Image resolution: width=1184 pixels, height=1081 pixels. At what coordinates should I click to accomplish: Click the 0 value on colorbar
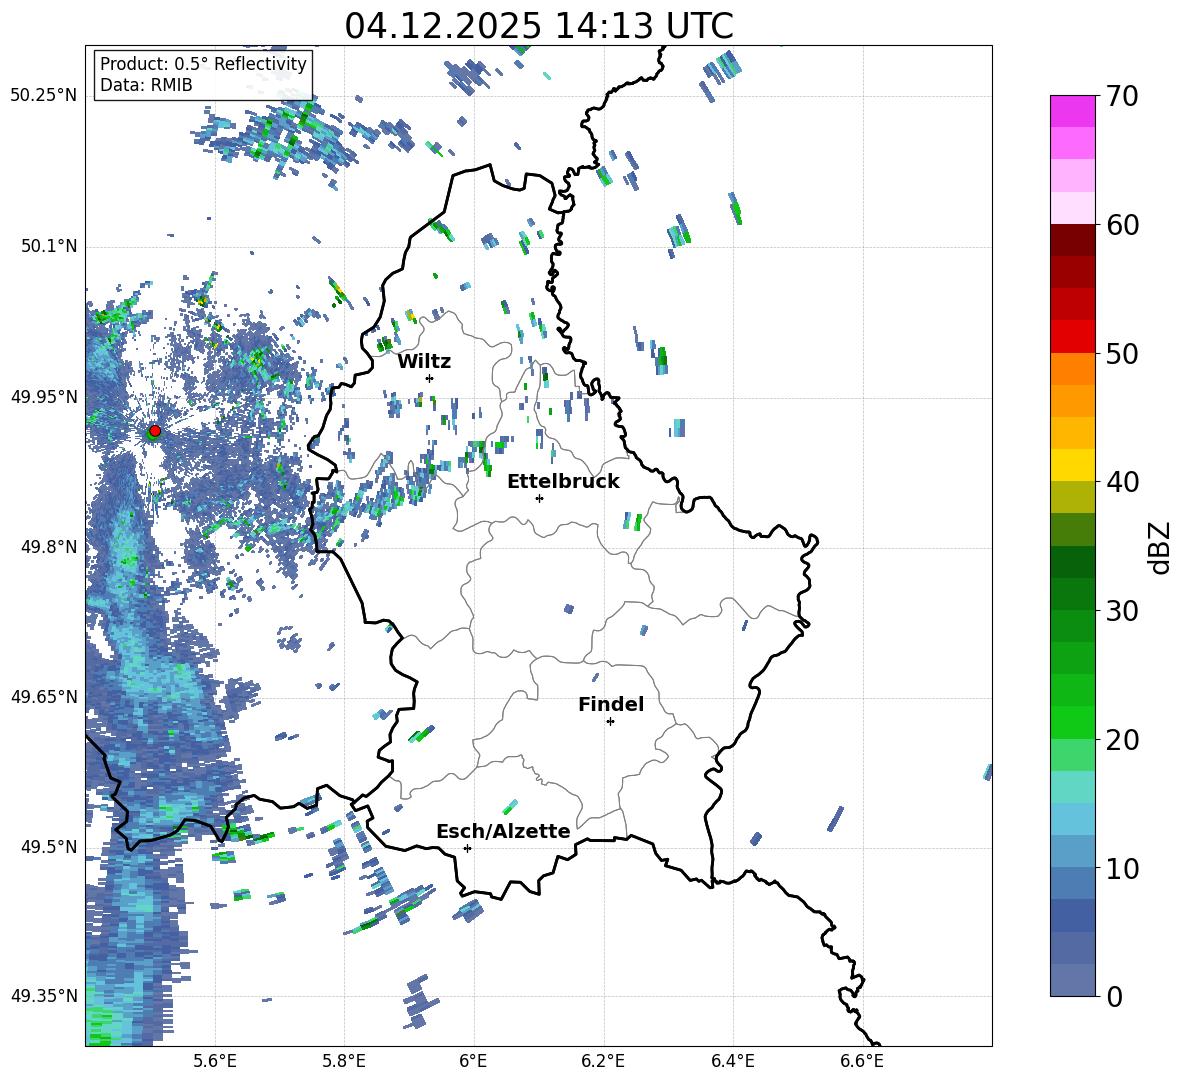pyautogui.click(x=1114, y=996)
